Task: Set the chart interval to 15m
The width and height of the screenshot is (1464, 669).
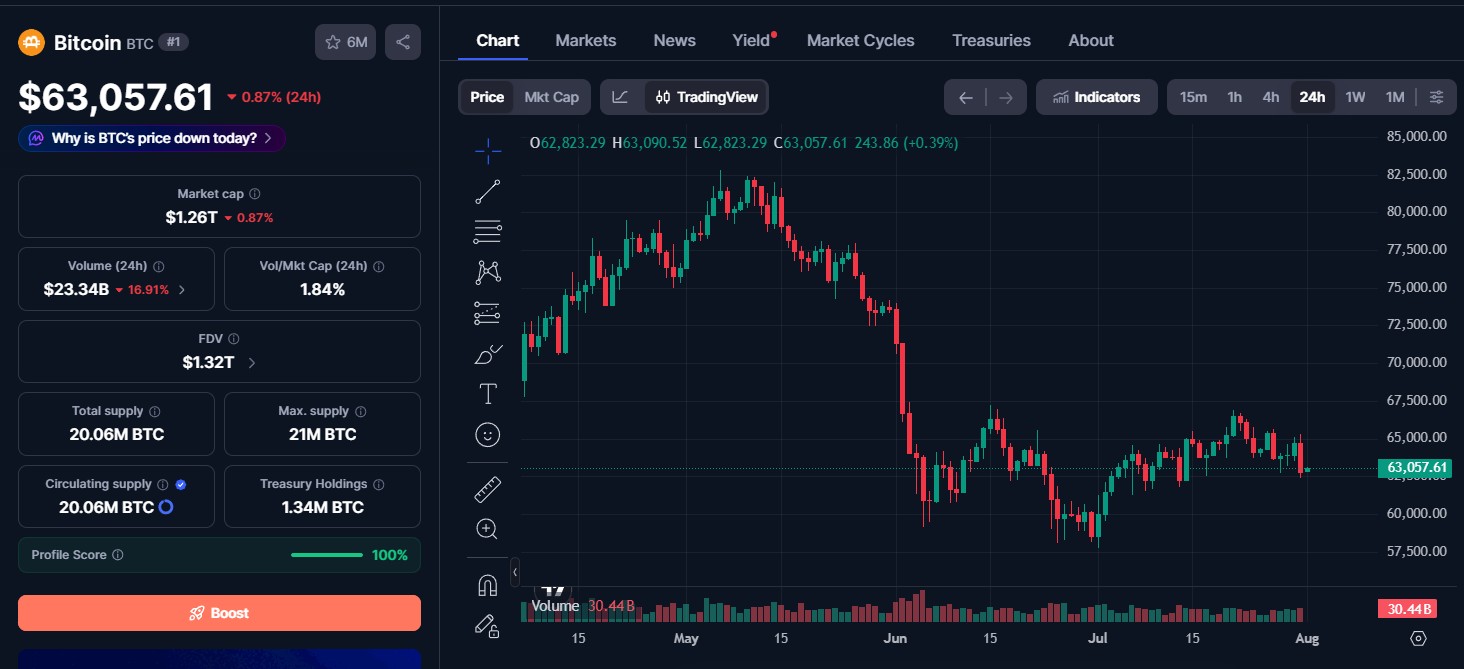Action: 1193,97
